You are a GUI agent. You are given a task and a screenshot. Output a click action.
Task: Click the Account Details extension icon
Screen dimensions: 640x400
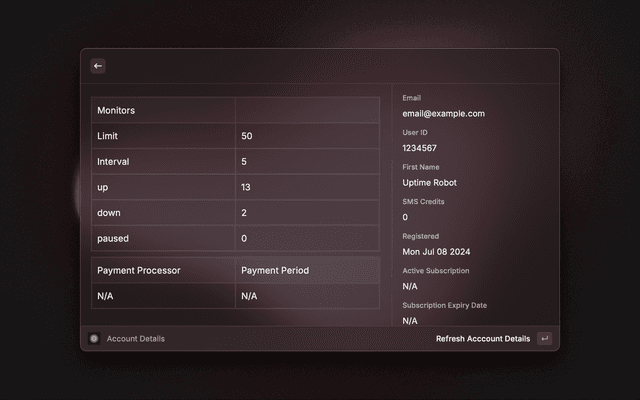(x=94, y=339)
